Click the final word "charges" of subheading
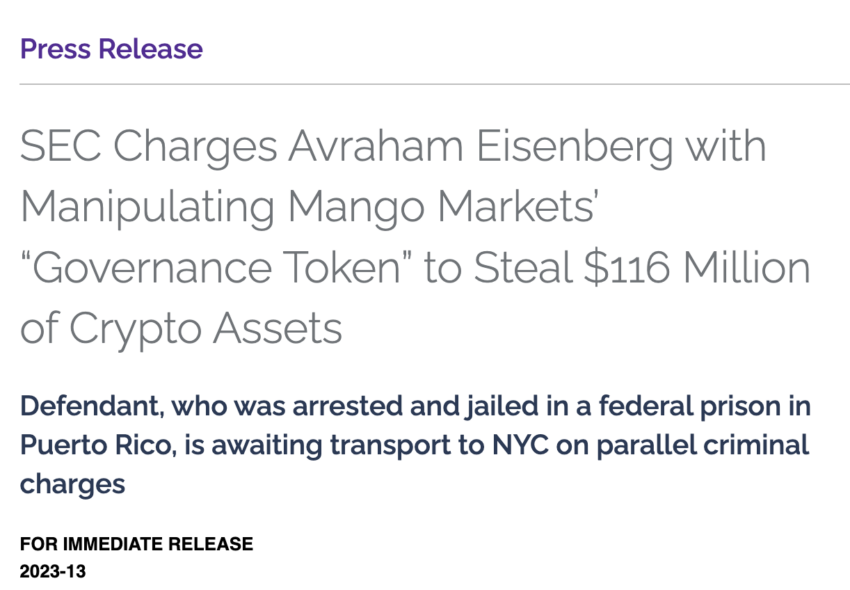The image size is (850, 590). click(x=72, y=484)
